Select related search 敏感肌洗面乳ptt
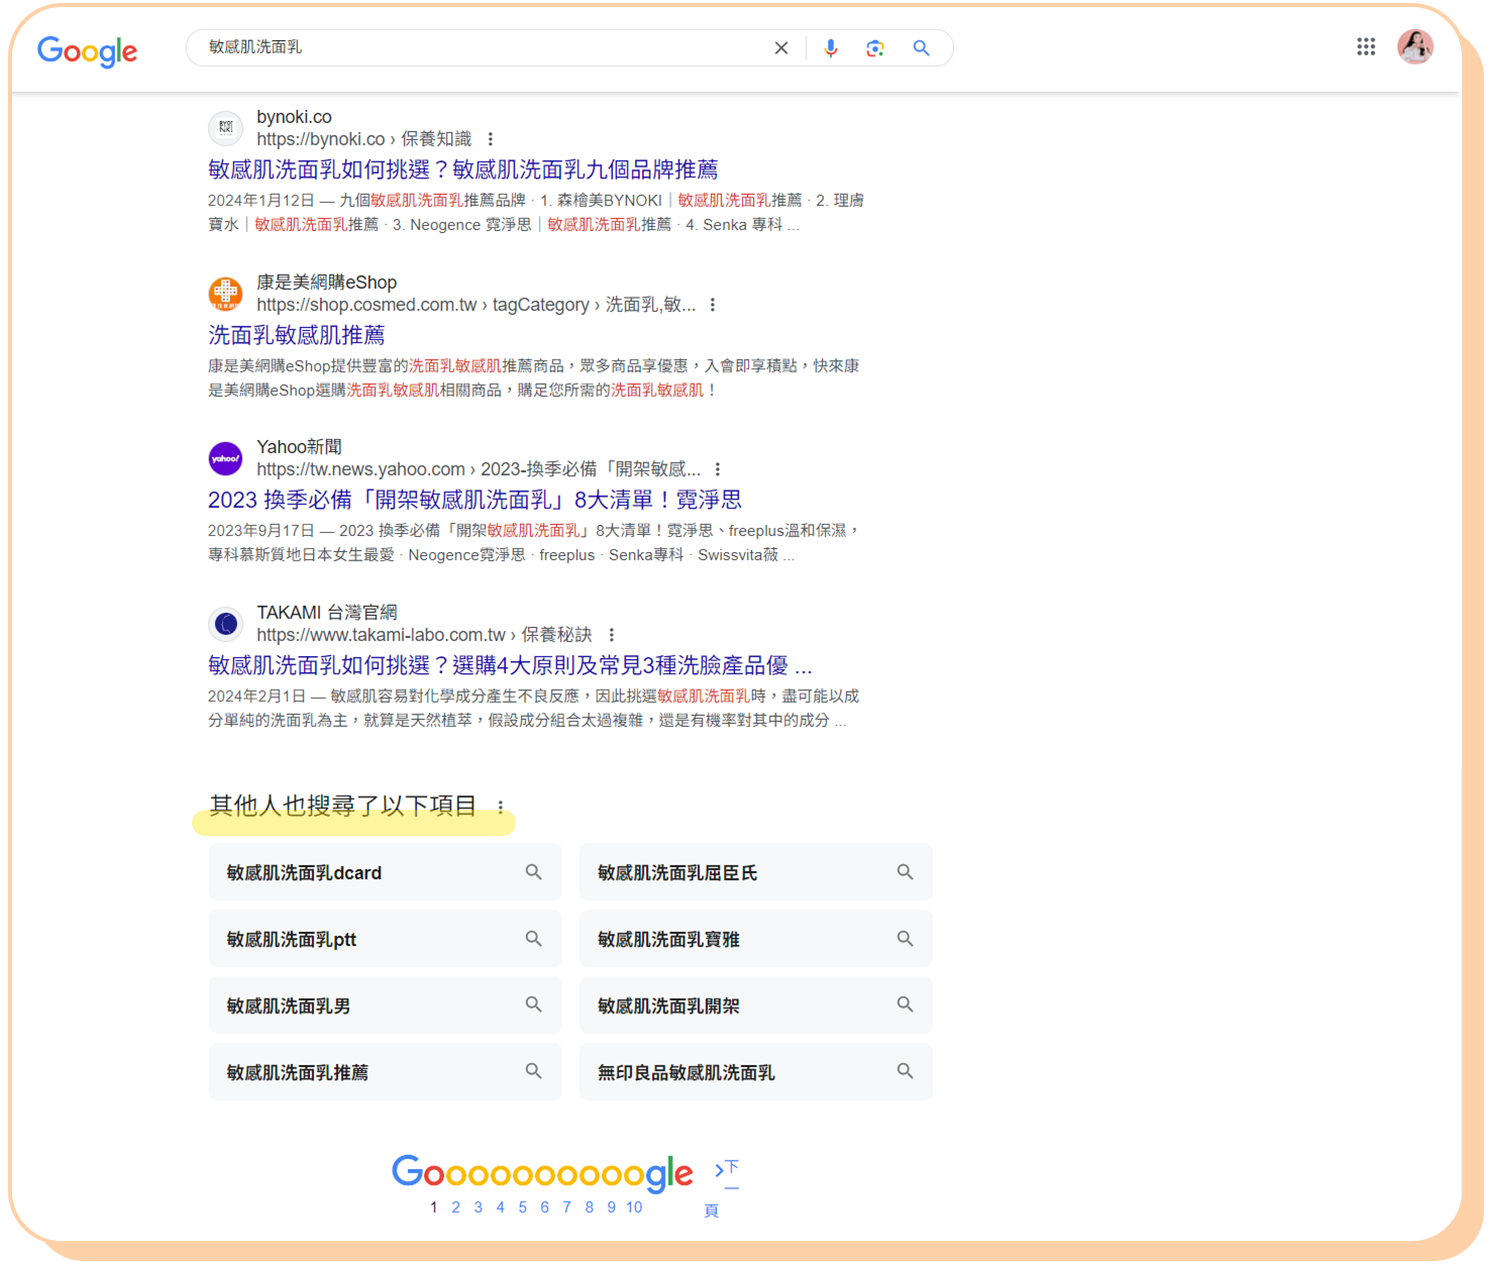 pyautogui.click(x=385, y=938)
